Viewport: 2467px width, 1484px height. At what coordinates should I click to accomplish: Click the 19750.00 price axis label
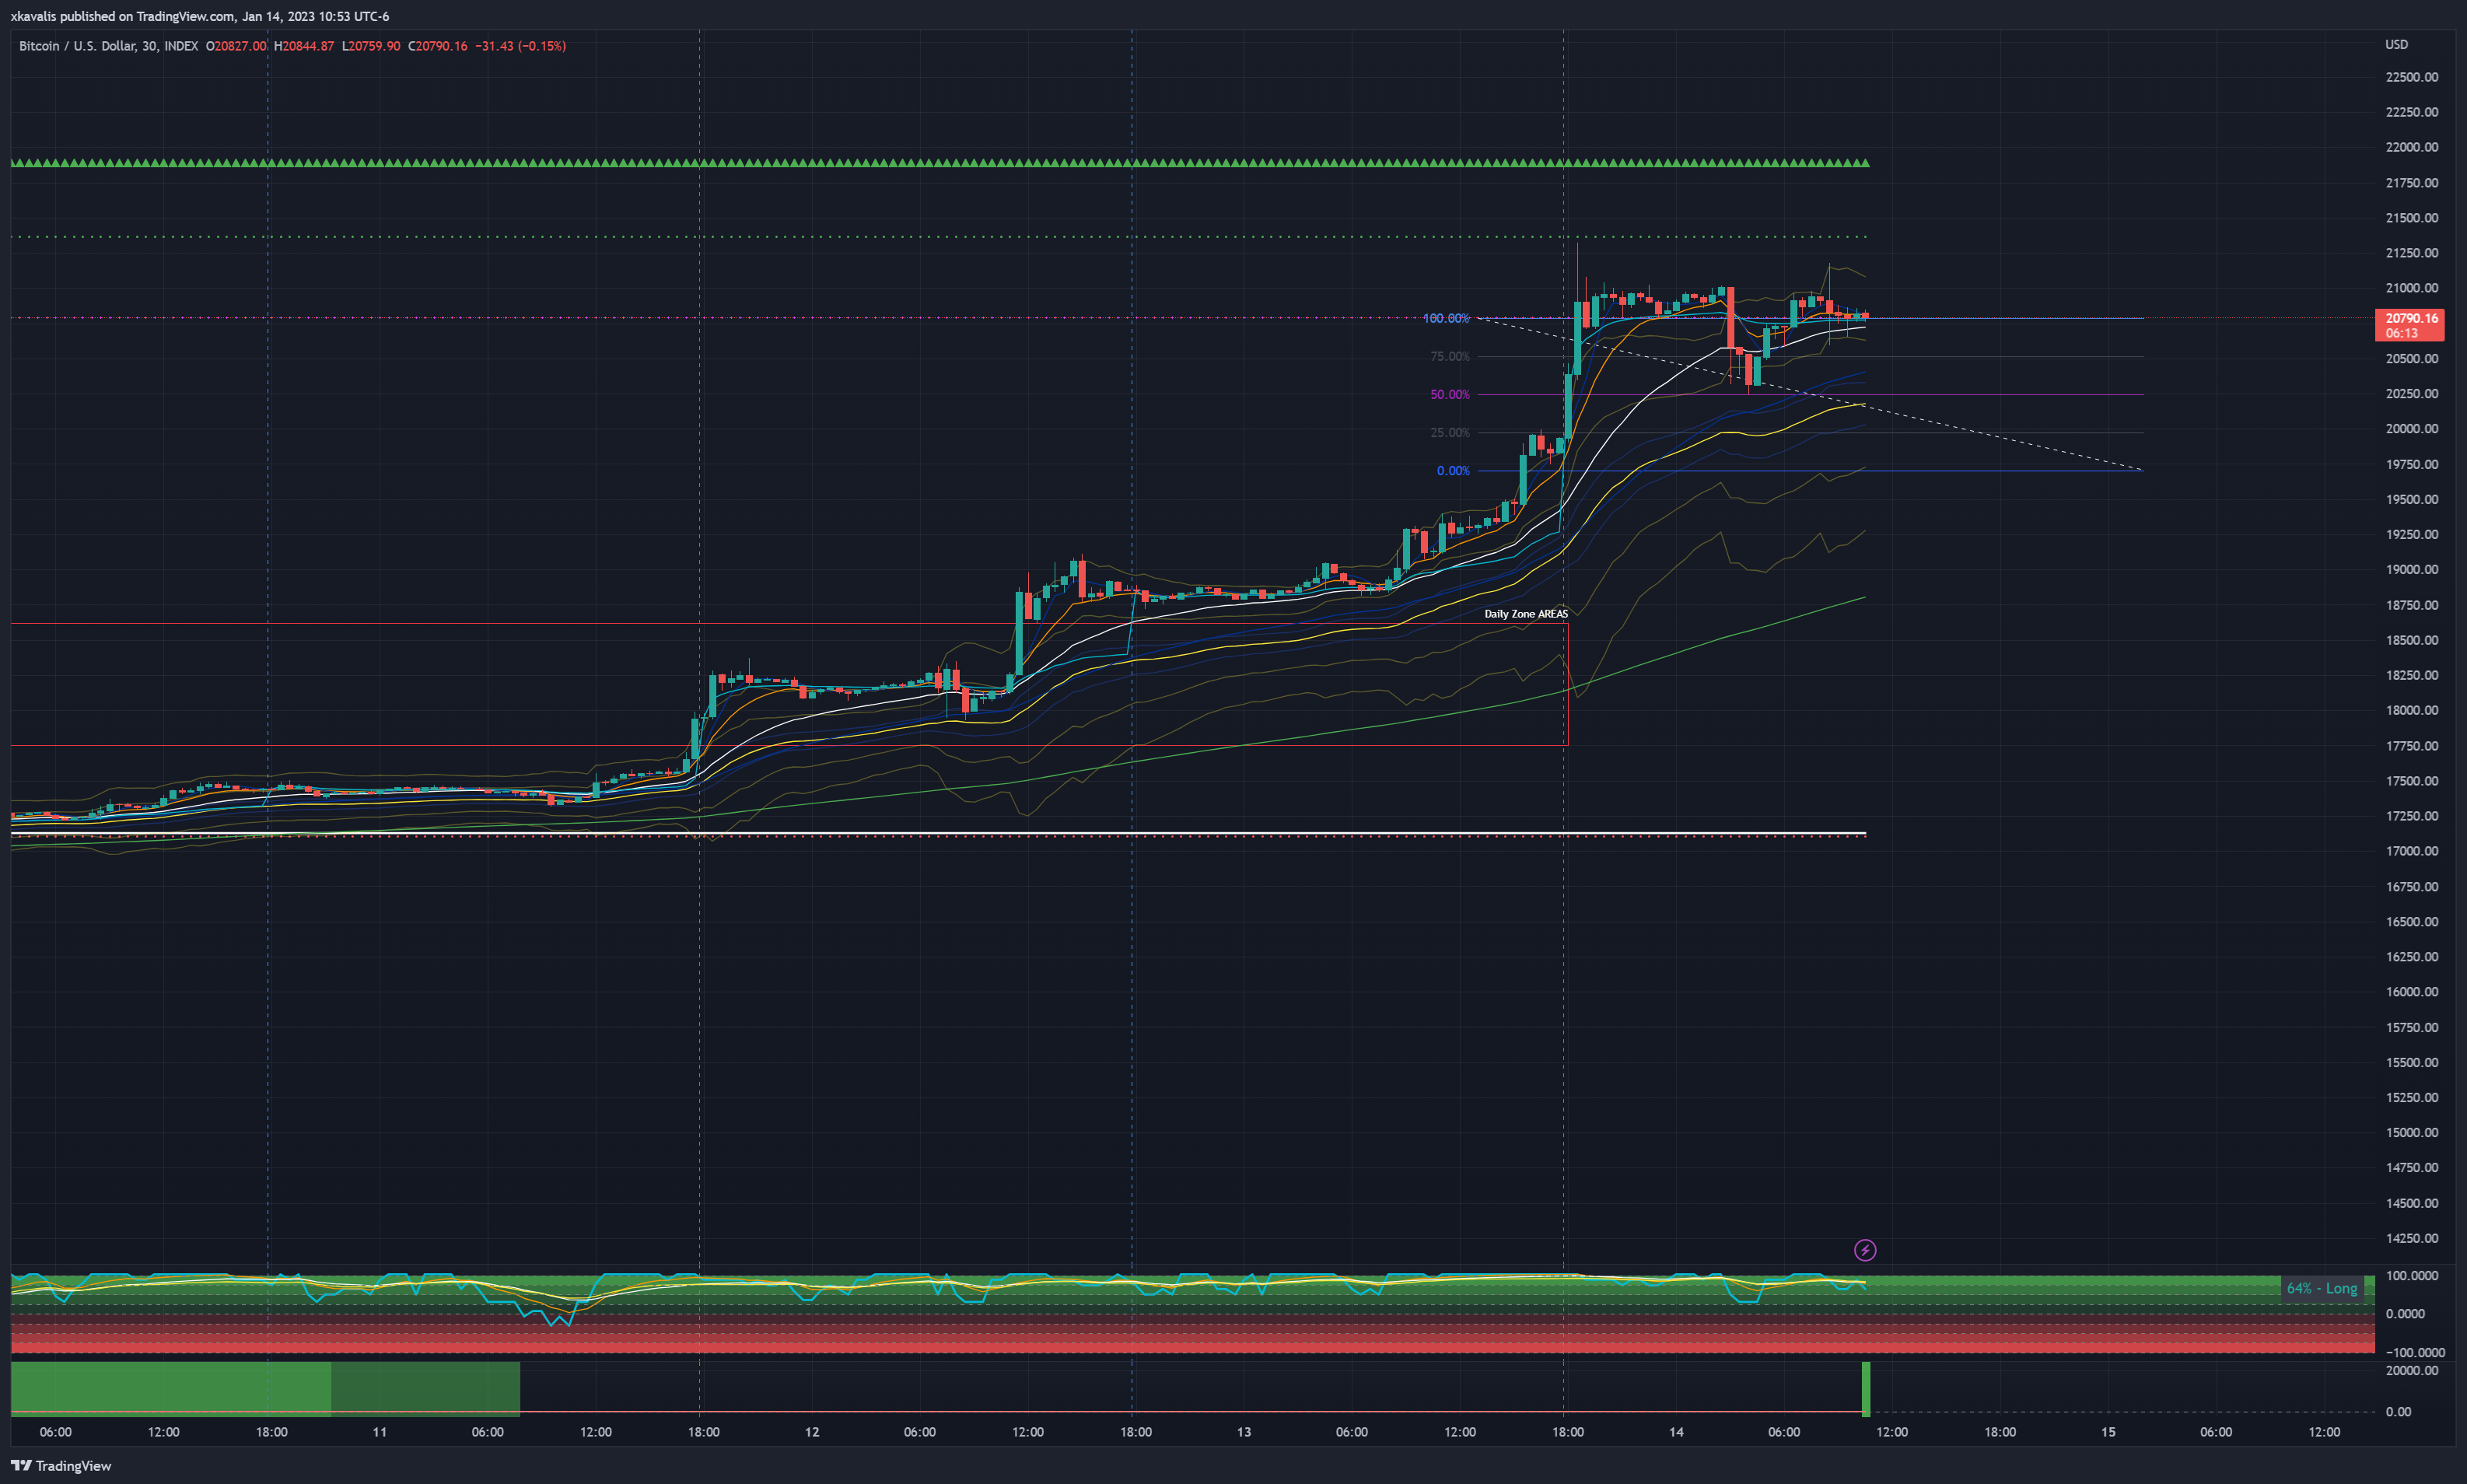(2411, 465)
